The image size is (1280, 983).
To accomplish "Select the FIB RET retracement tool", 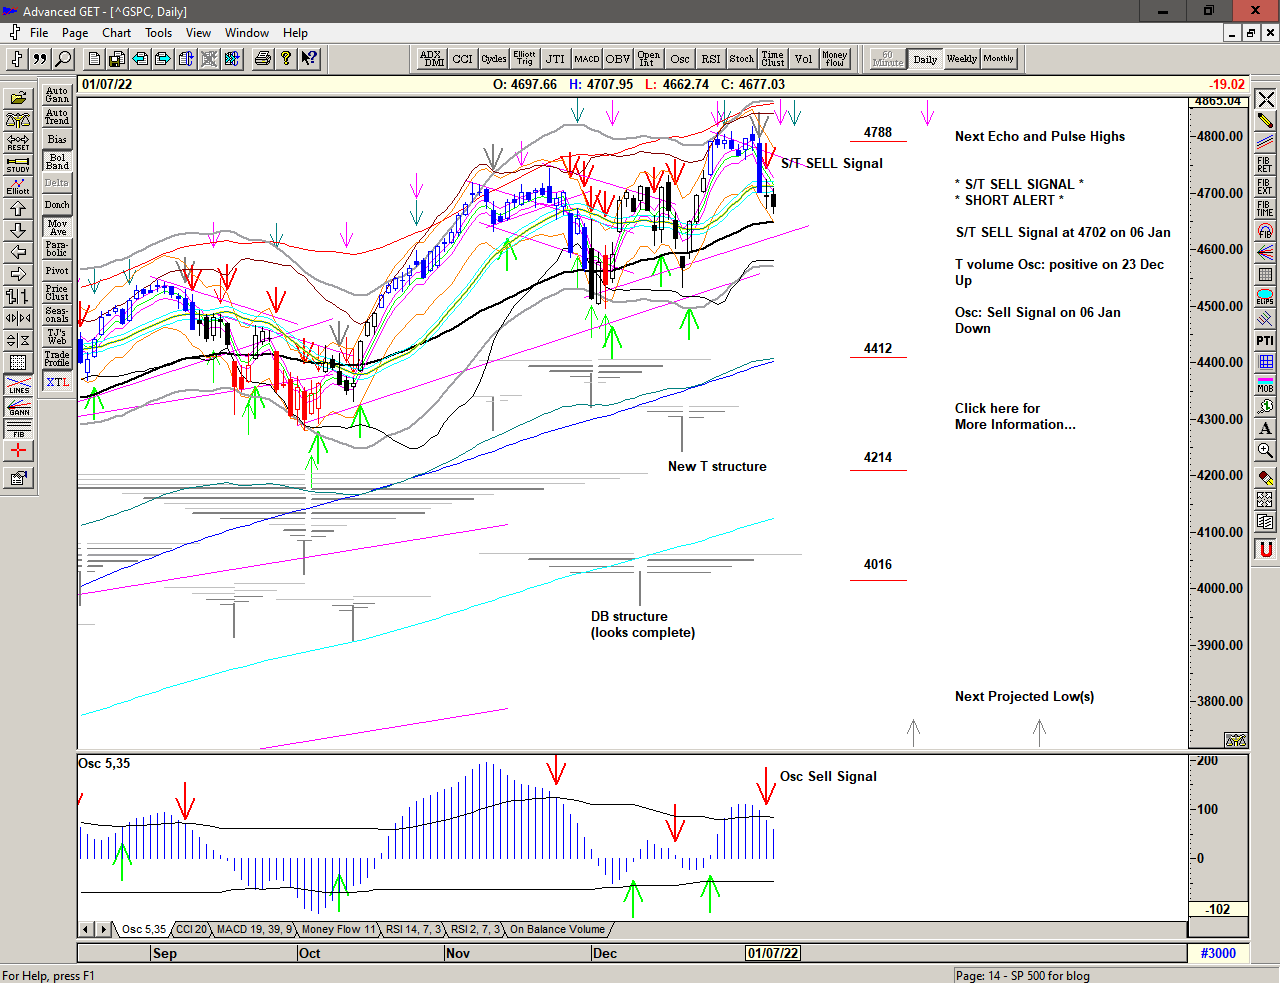I will [x=1265, y=164].
